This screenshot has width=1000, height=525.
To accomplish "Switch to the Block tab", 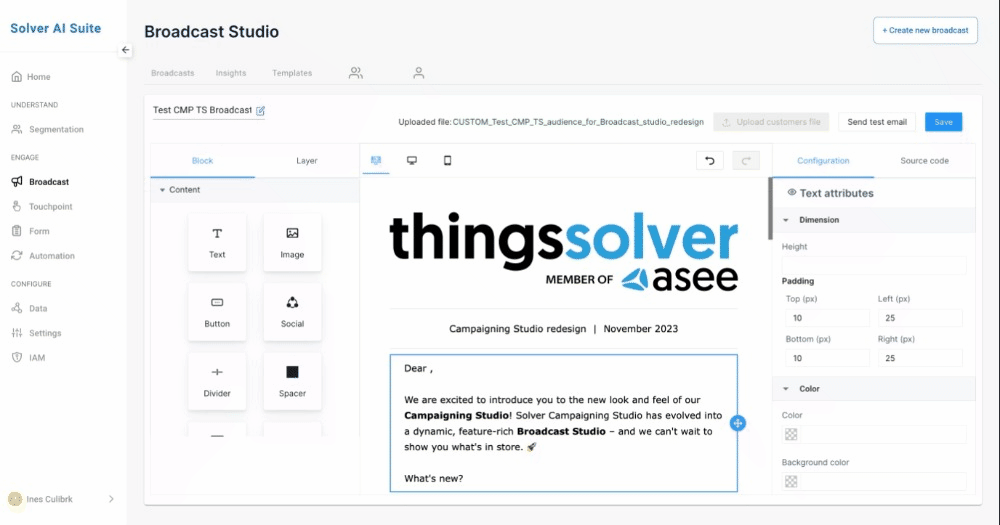I will (x=202, y=161).
